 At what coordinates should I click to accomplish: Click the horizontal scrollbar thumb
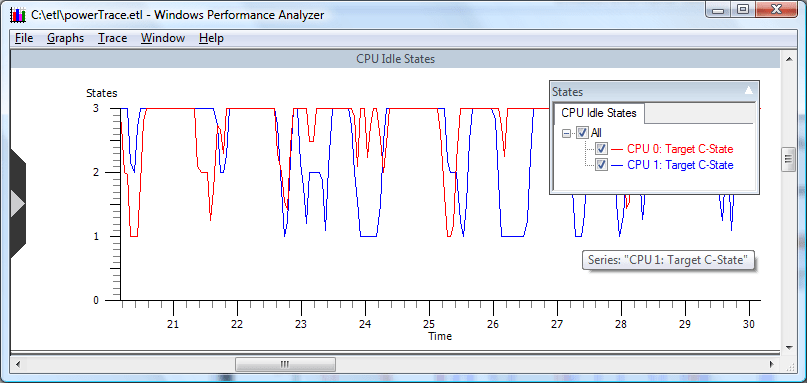point(285,365)
